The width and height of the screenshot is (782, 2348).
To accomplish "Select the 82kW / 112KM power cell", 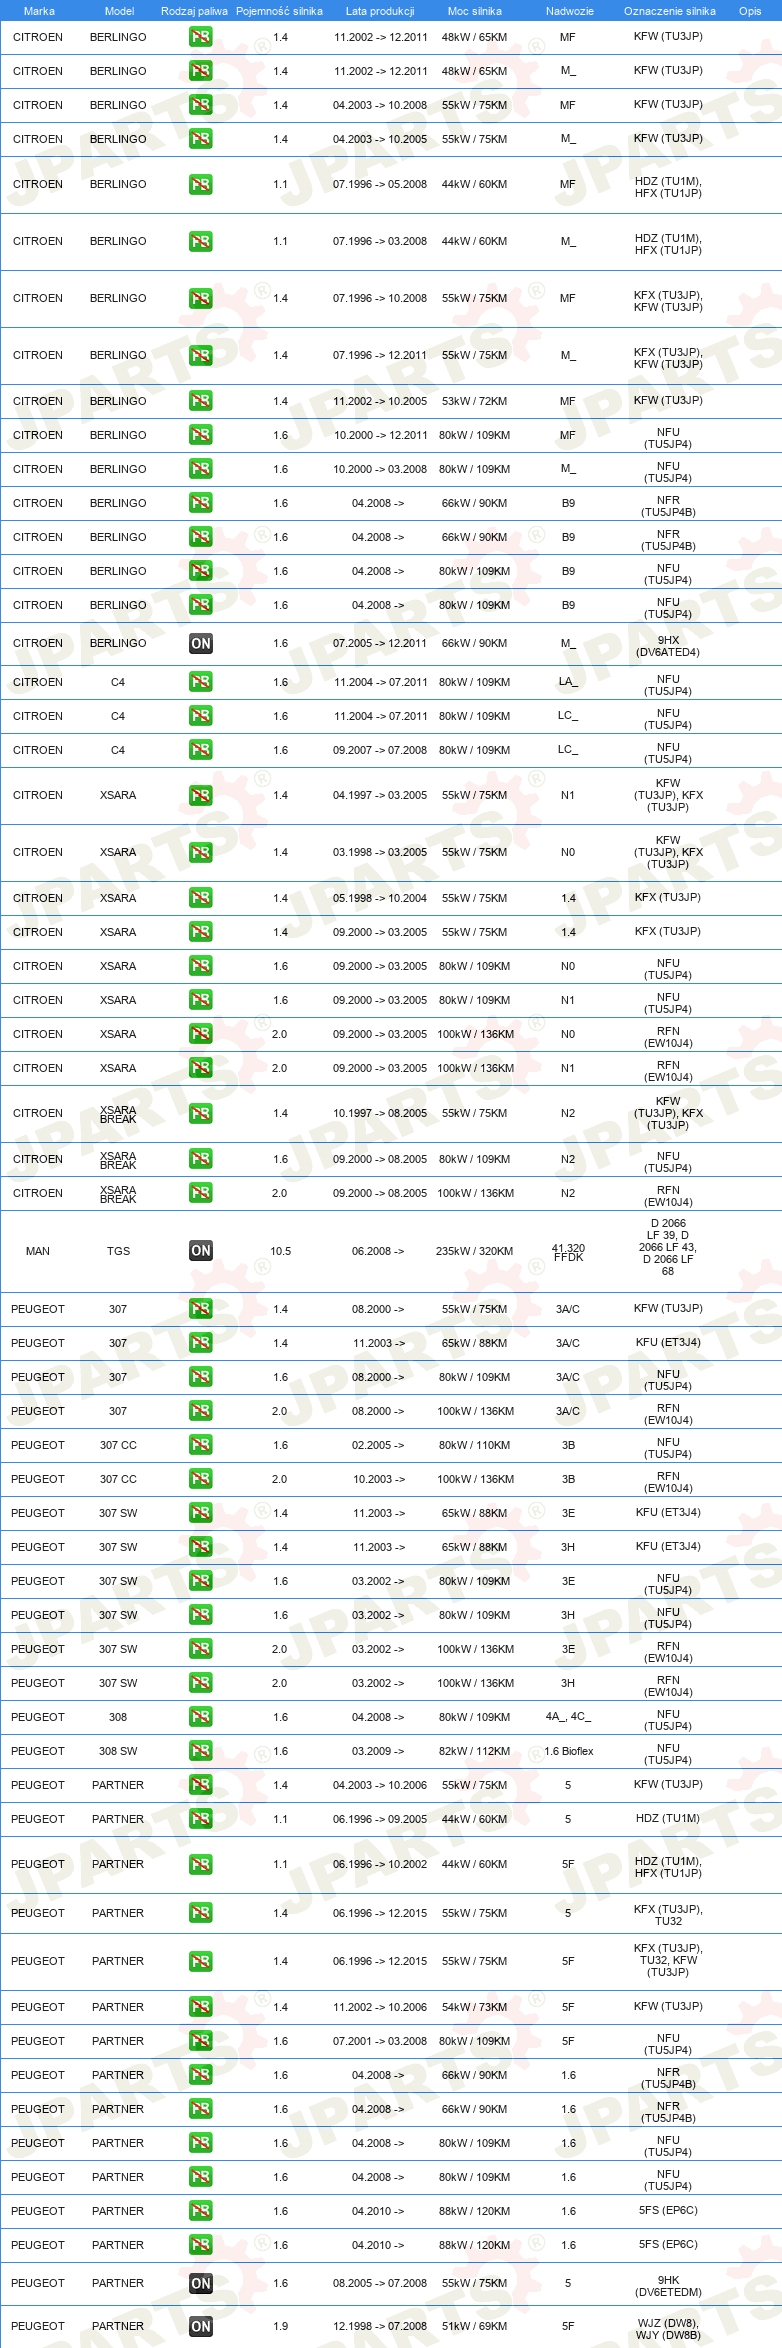I will (474, 1751).
